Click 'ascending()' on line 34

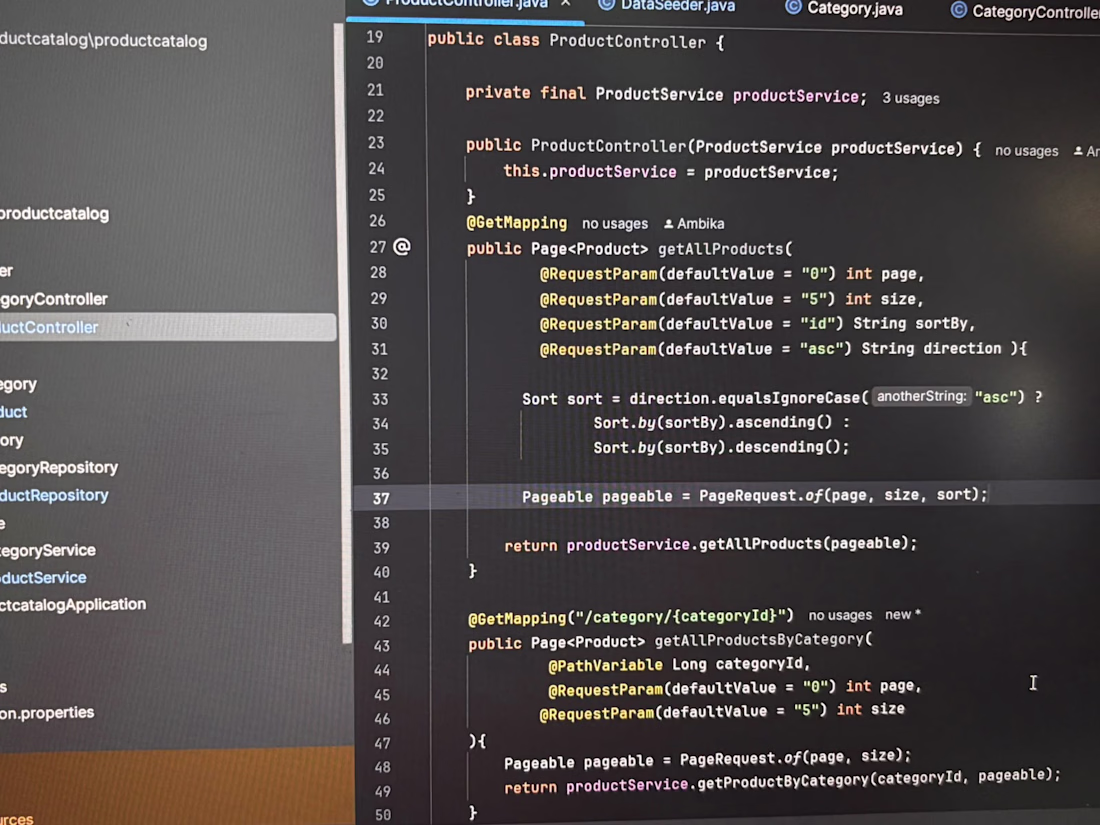(x=783, y=422)
